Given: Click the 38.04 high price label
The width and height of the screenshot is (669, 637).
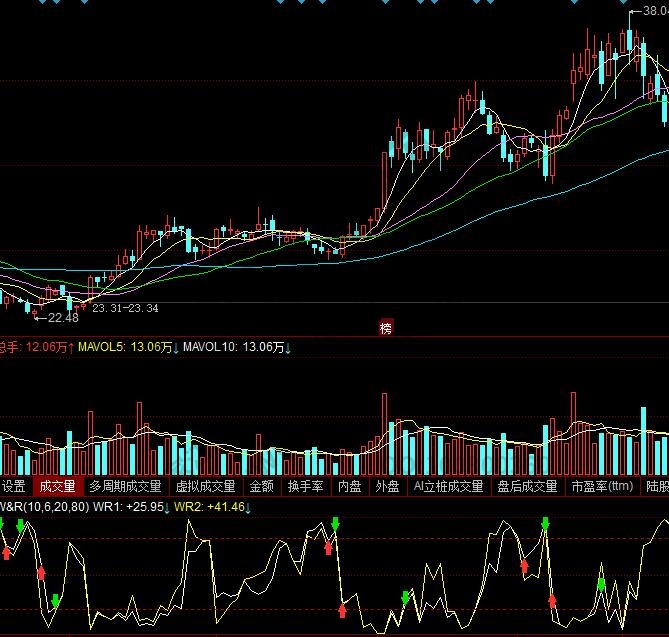Looking at the screenshot, I should coord(654,14).
